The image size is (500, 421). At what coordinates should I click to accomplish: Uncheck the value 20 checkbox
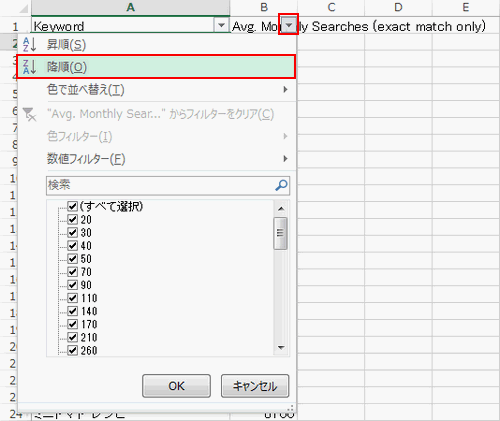(x=72, y=219)
